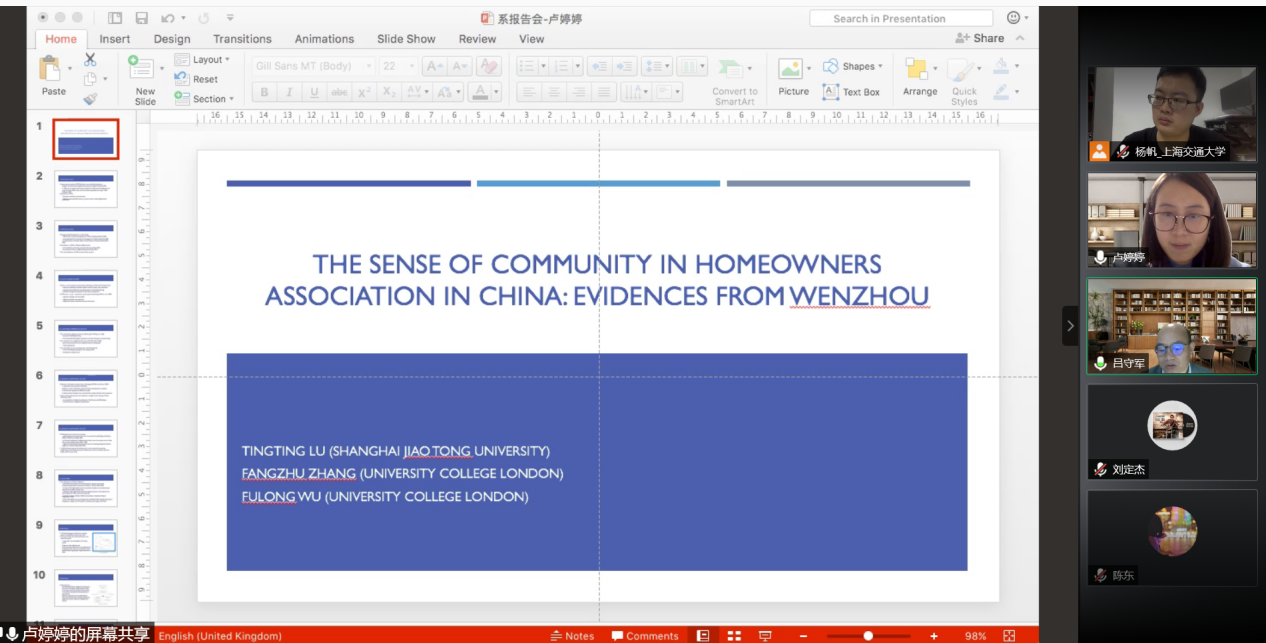Click the Cut scissors icon
1266x643 pixels.
pyautogui.click(x=90, y=60)
